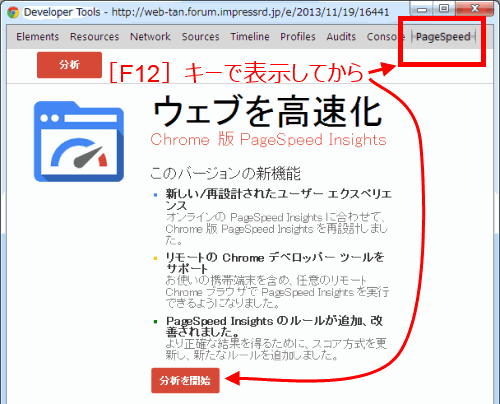Screen dimensions: 500x404
Task: Click the PageSpeed Insights のルールが追加 item
Action: [274, 326]
